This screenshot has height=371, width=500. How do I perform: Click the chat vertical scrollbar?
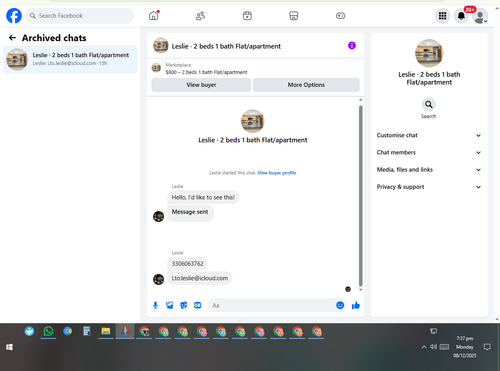tap(360, 196)
